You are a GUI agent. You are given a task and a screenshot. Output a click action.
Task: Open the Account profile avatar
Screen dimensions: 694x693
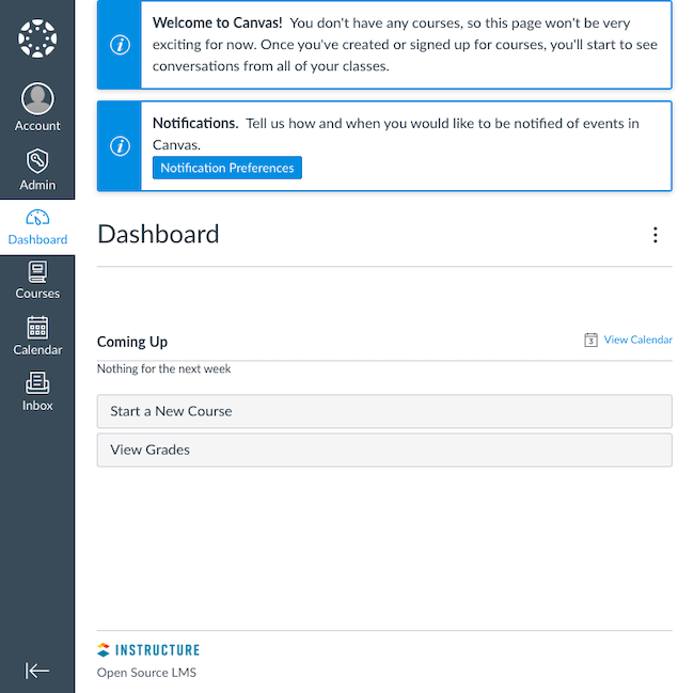[x=37, y=99]
